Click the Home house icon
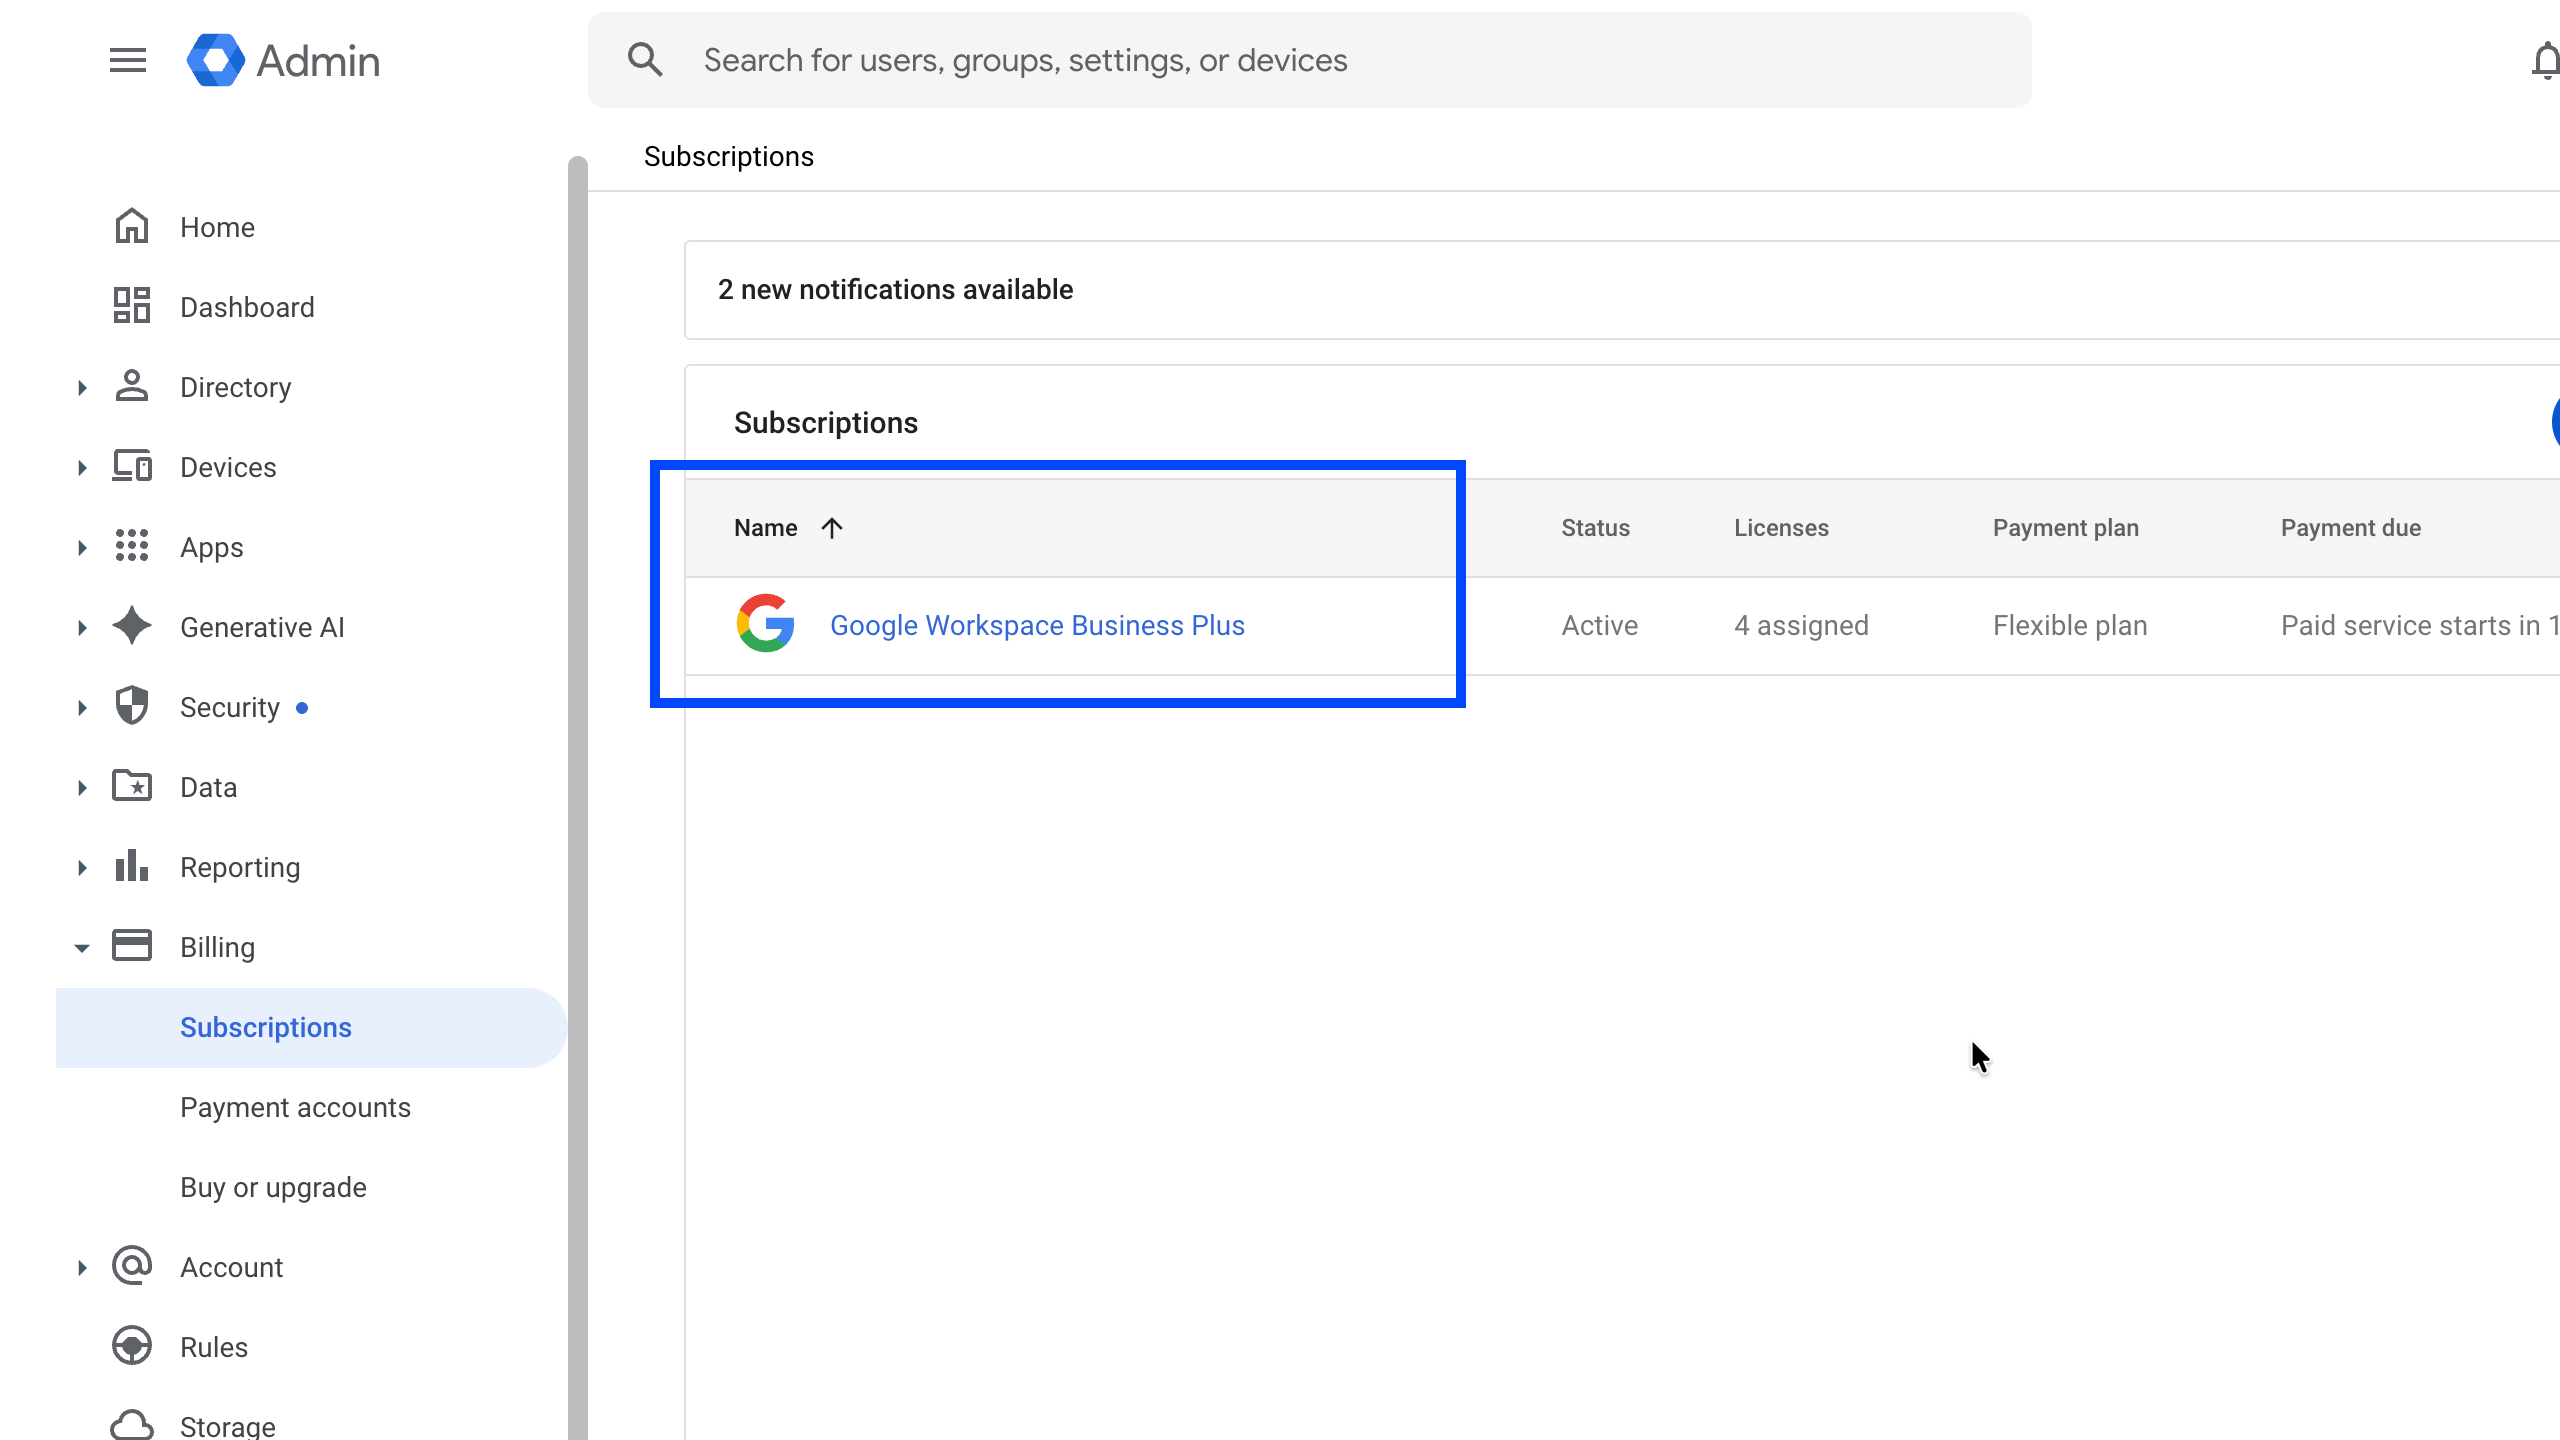 click(131, 227)
